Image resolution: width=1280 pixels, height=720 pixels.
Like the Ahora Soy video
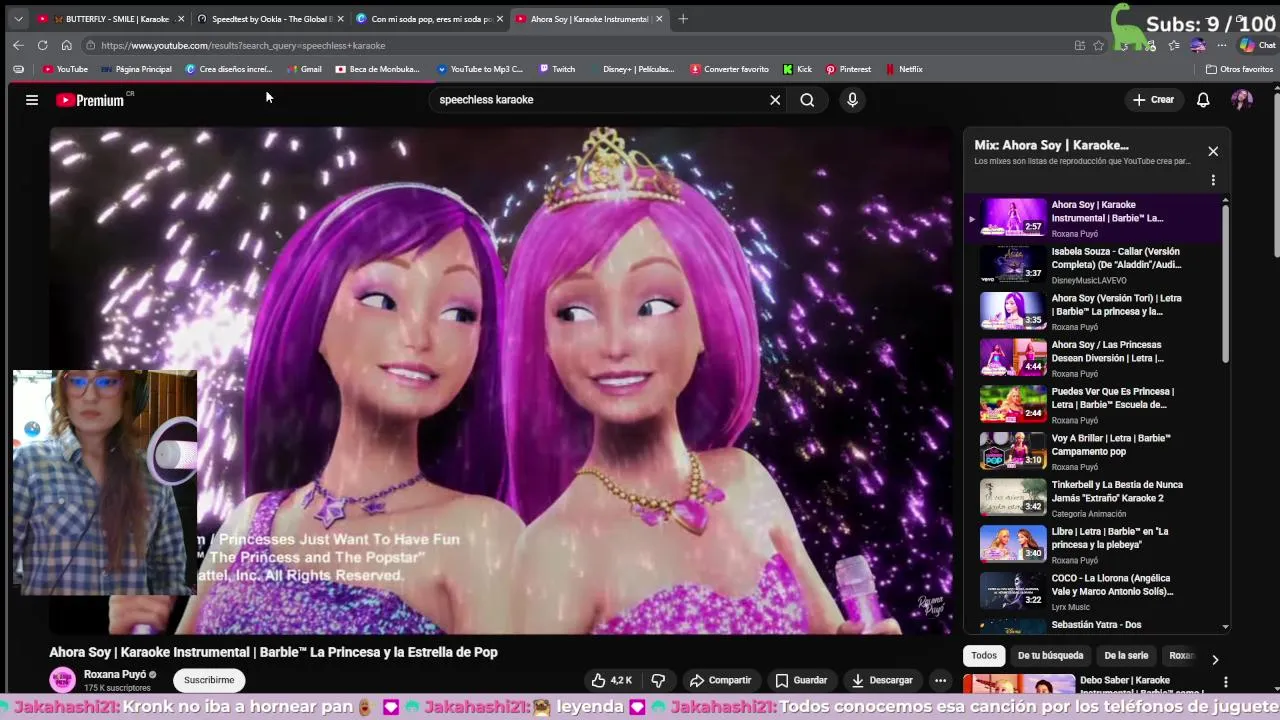pos(611,680)
